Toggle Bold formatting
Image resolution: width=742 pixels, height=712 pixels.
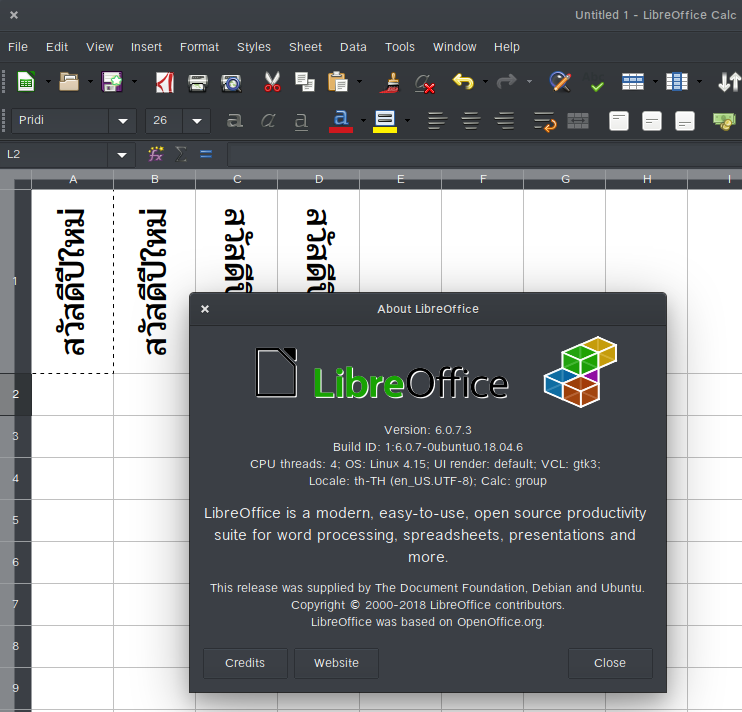(x=235, y=121)
